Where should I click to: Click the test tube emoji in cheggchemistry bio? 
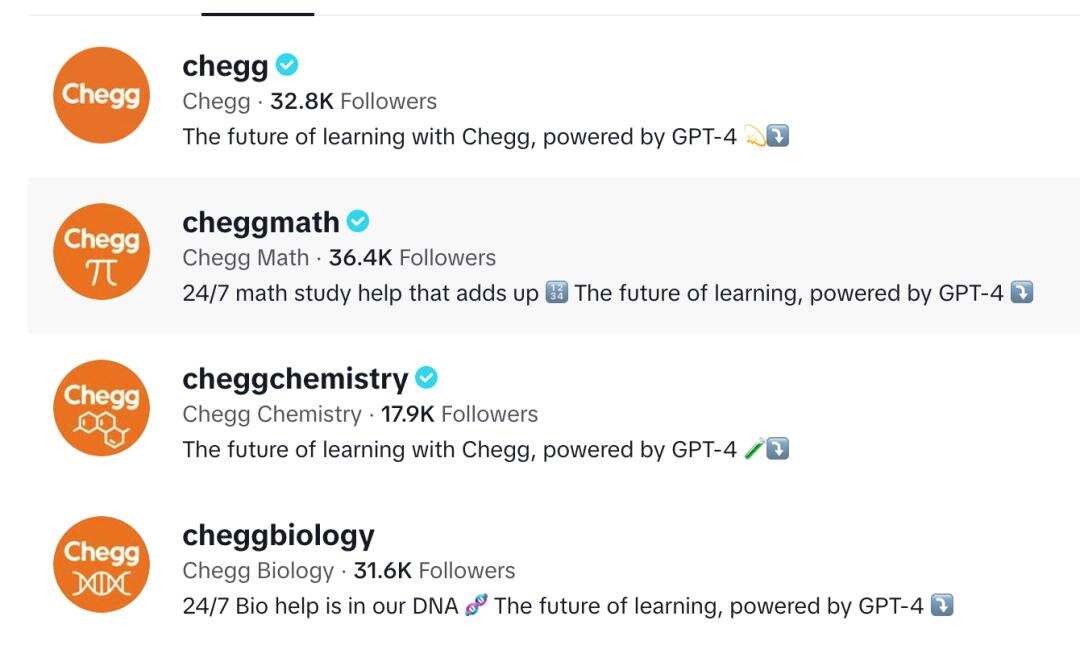point(755,449)
